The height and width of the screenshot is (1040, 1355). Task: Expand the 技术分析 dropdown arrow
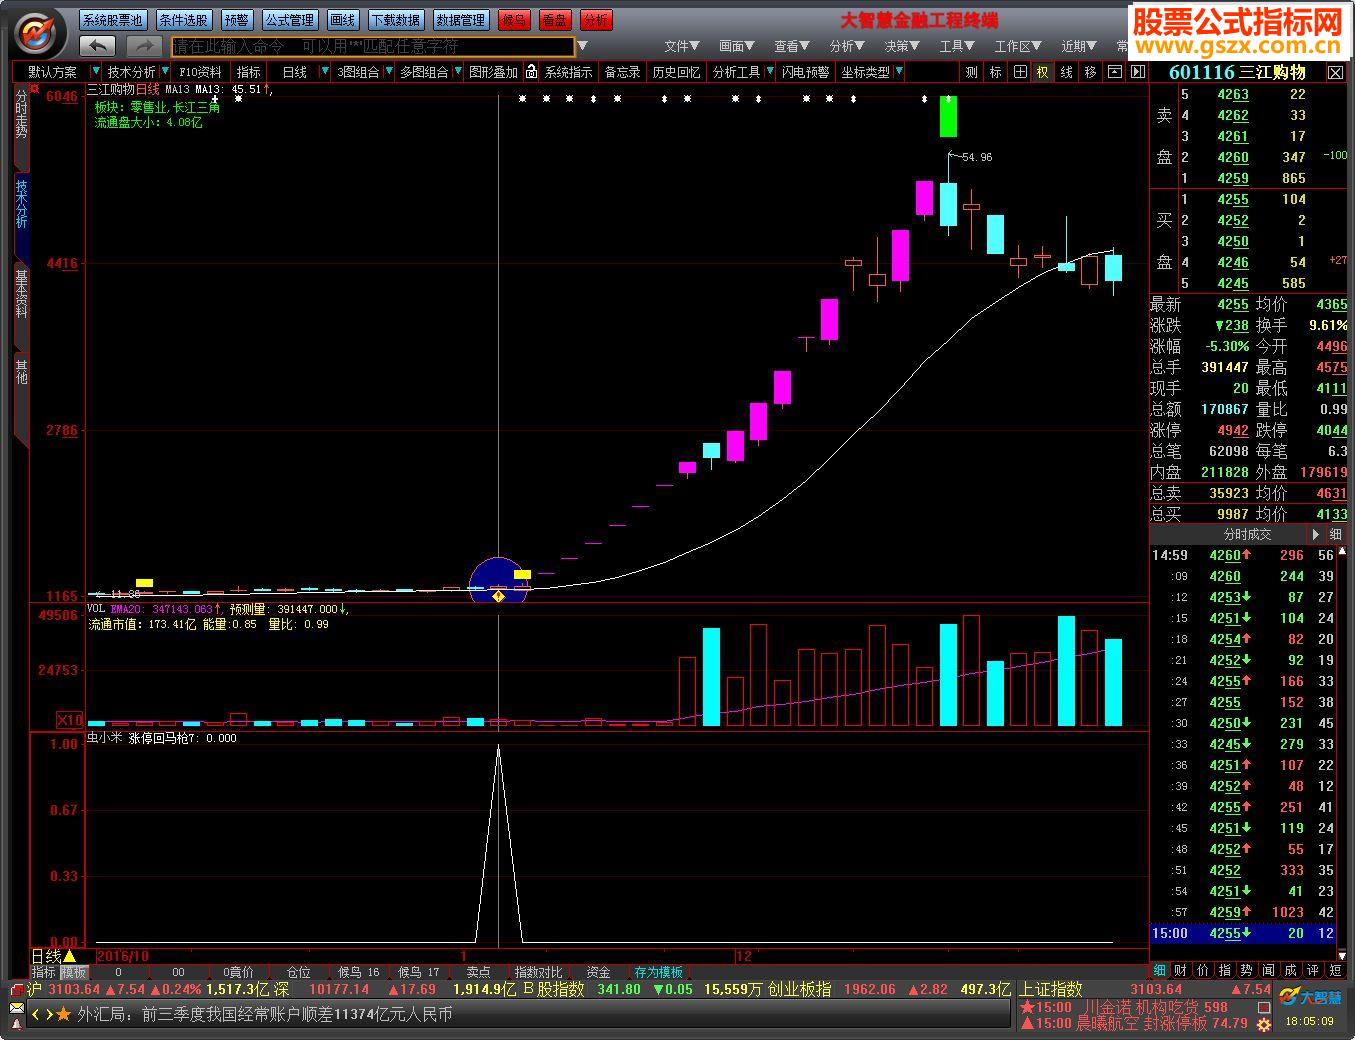165,72
